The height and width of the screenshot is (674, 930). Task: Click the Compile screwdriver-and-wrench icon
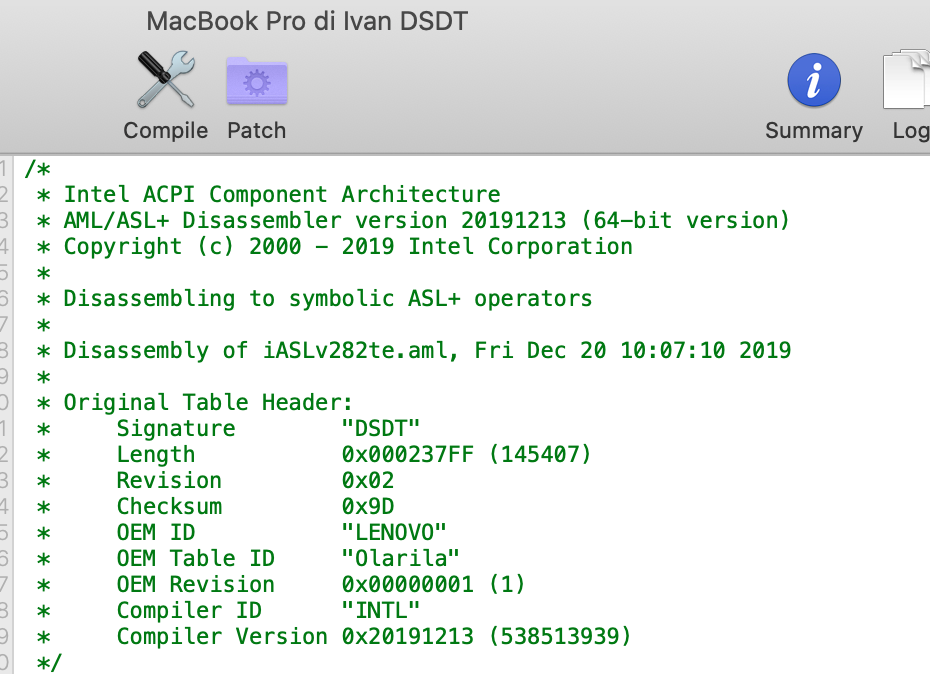165,80
